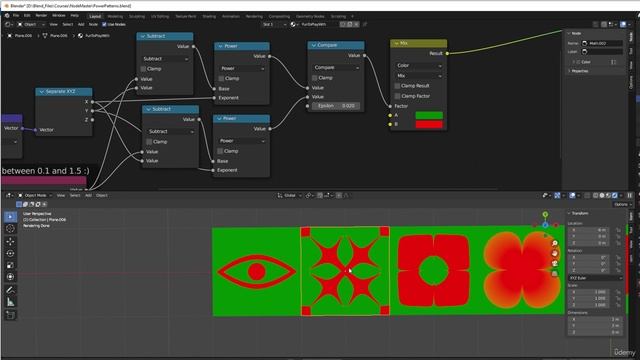This screenshot has height=360, width=640.
Task: Select the Measure tool in viewport toolbar
Action: point(10,302)
